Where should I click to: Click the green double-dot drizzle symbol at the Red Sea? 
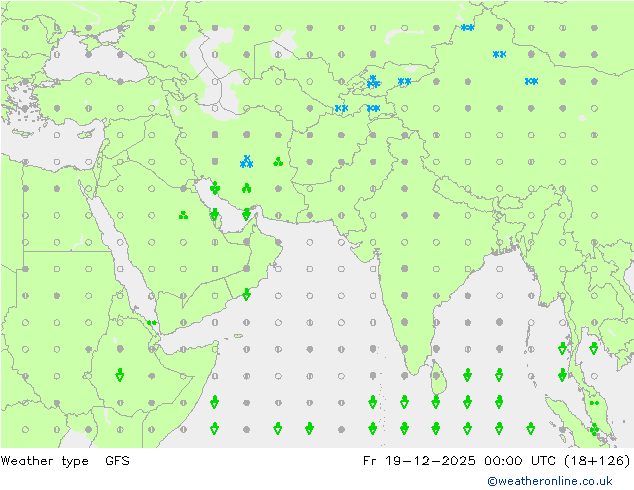(152, 323)
